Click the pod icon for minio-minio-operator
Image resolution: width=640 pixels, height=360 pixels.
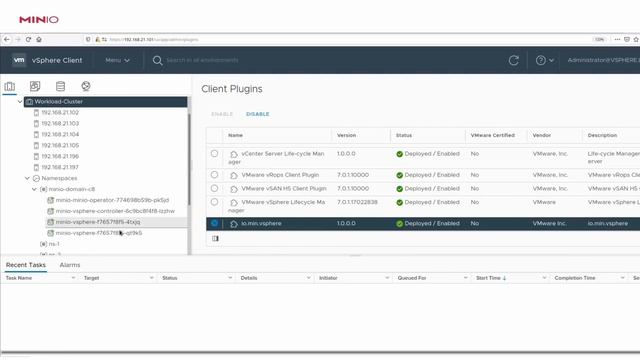coord(51,200)
